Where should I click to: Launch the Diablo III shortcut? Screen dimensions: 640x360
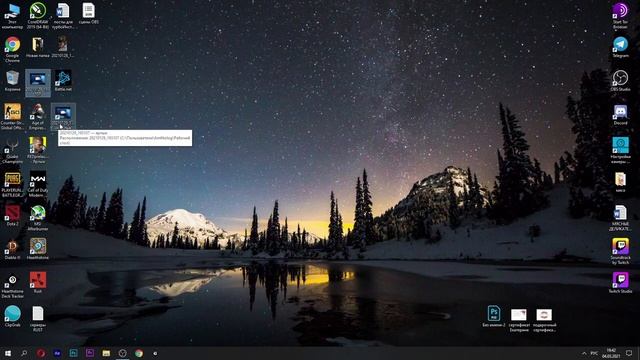(x=12, y=249)
